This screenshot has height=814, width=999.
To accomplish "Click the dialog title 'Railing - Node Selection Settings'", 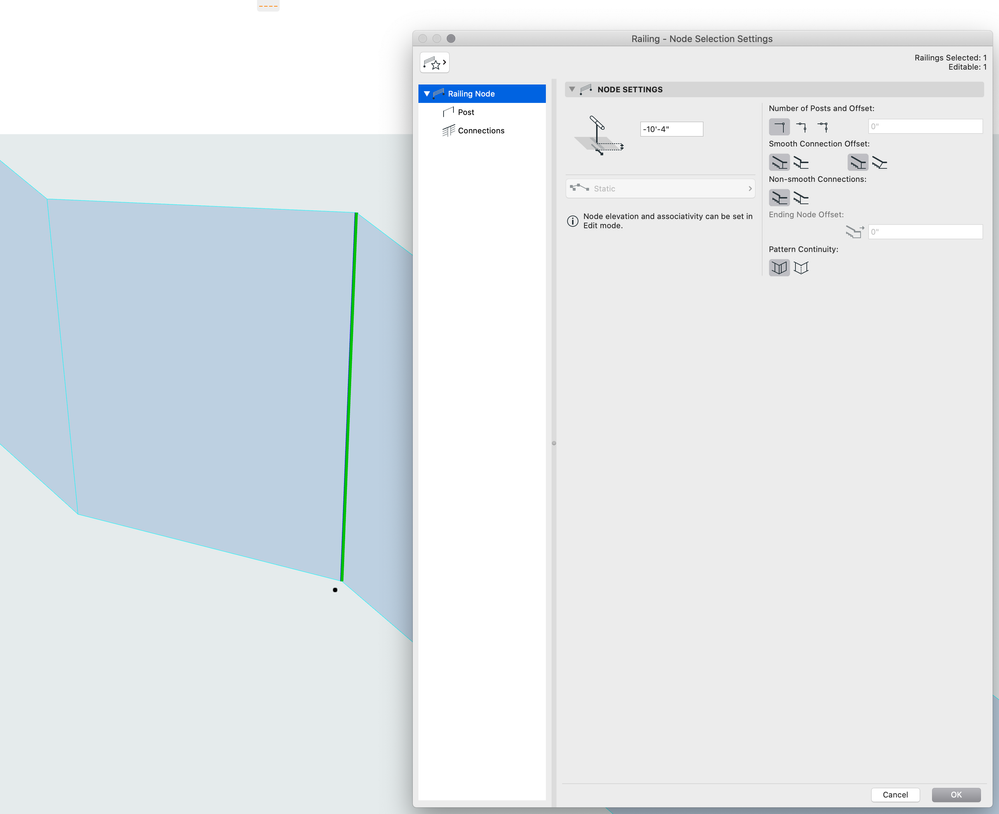I will pyautogui.click(x=701, y=39).
